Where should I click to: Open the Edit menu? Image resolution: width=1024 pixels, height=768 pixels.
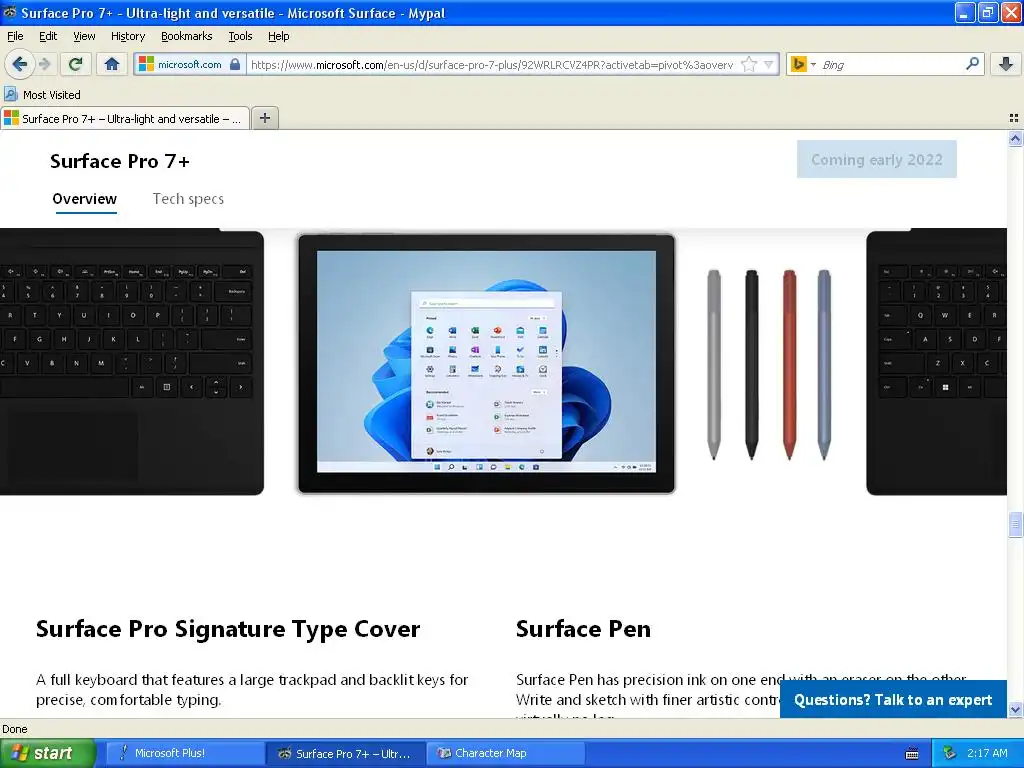[48, 36]
